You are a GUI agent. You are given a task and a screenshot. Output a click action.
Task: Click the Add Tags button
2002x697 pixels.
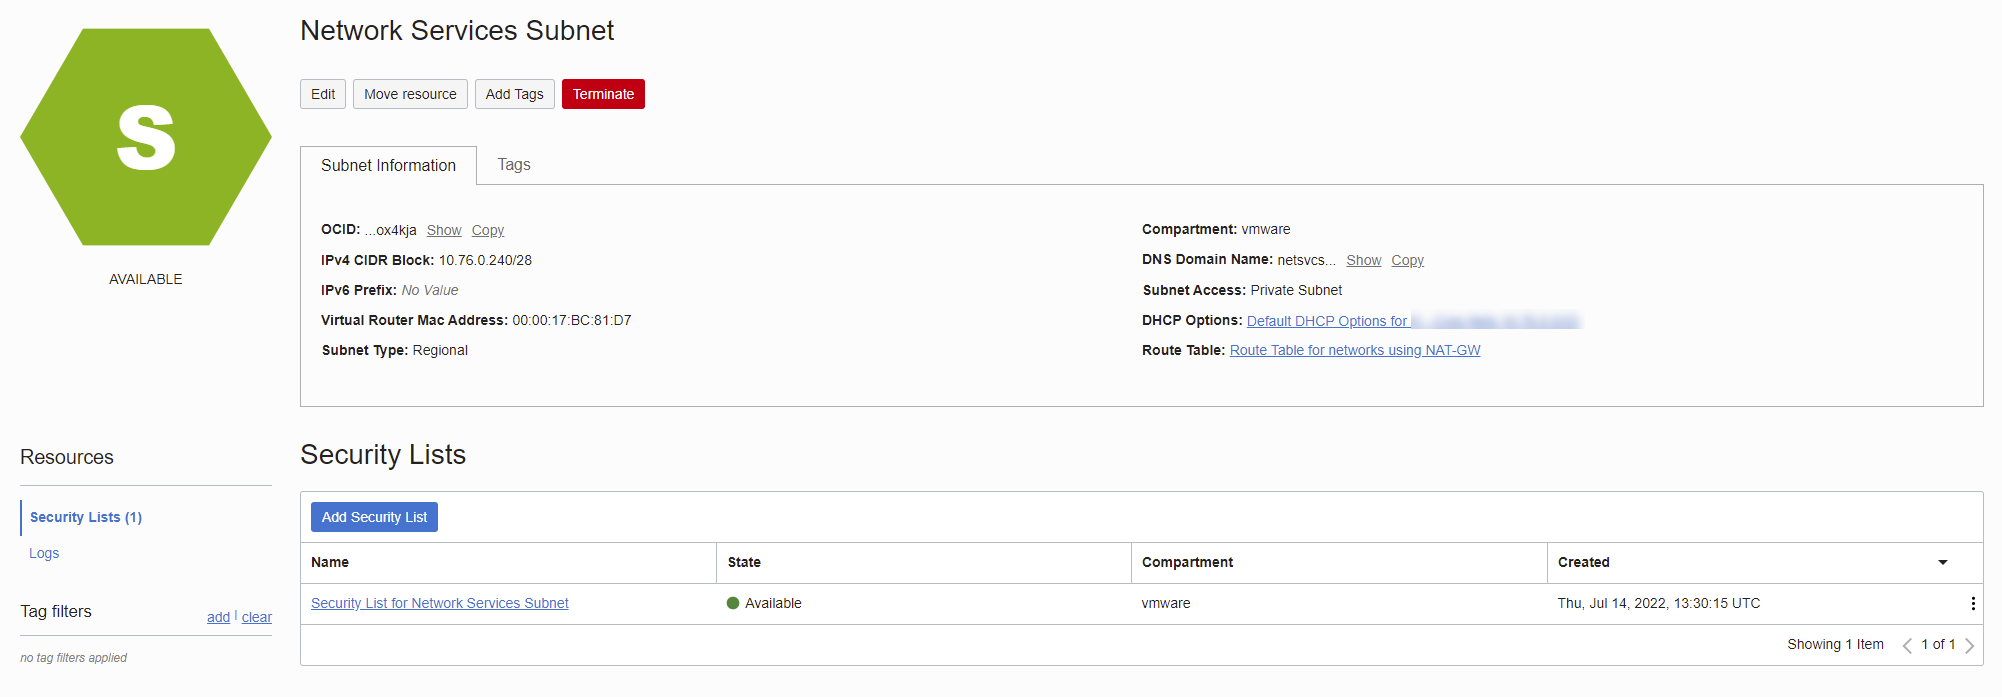514,94
